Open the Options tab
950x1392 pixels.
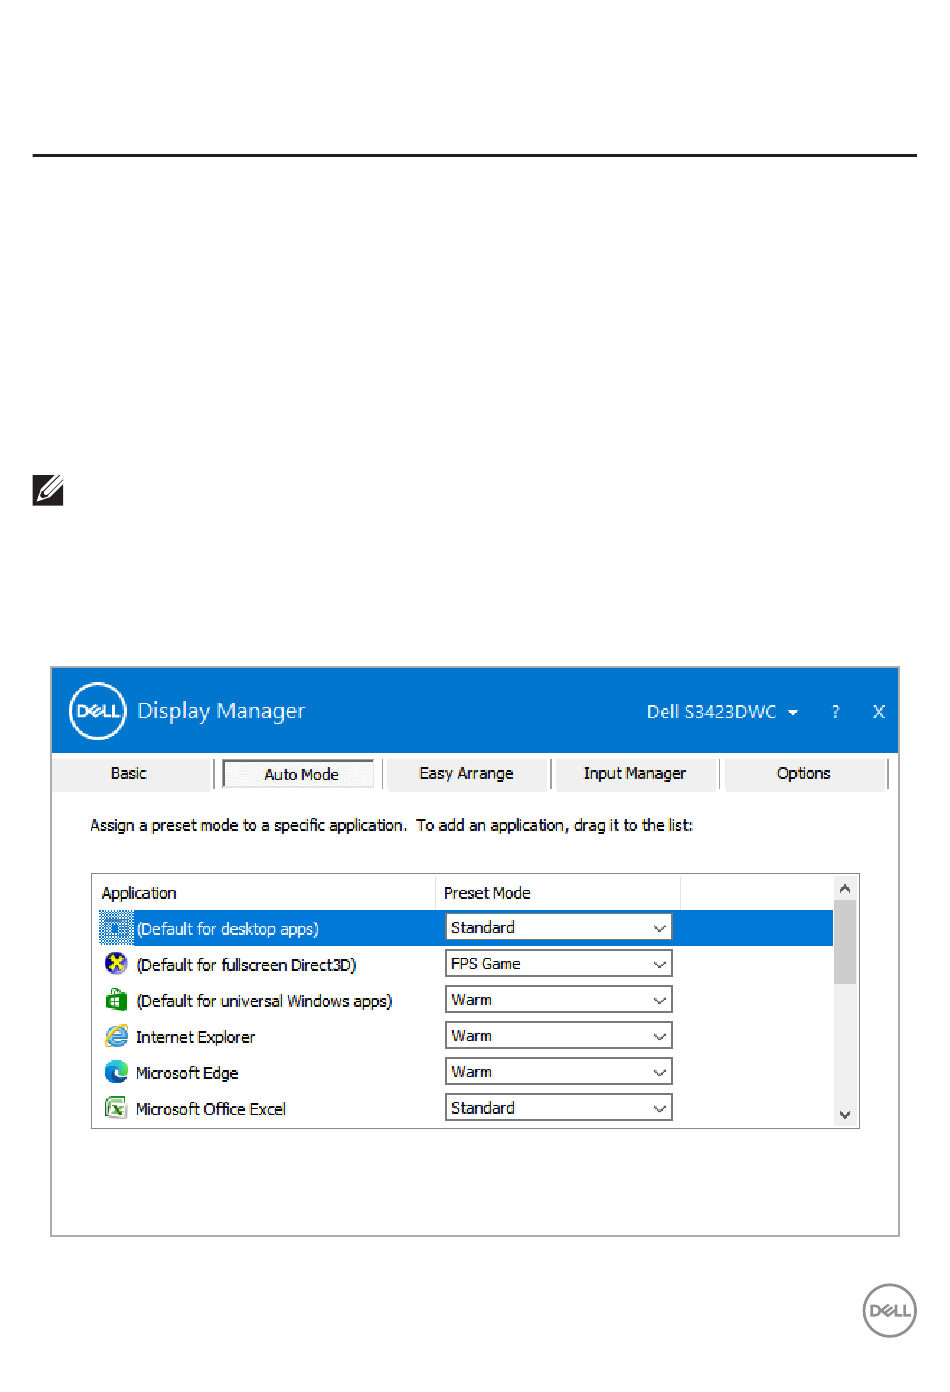[x=804, y=774]
